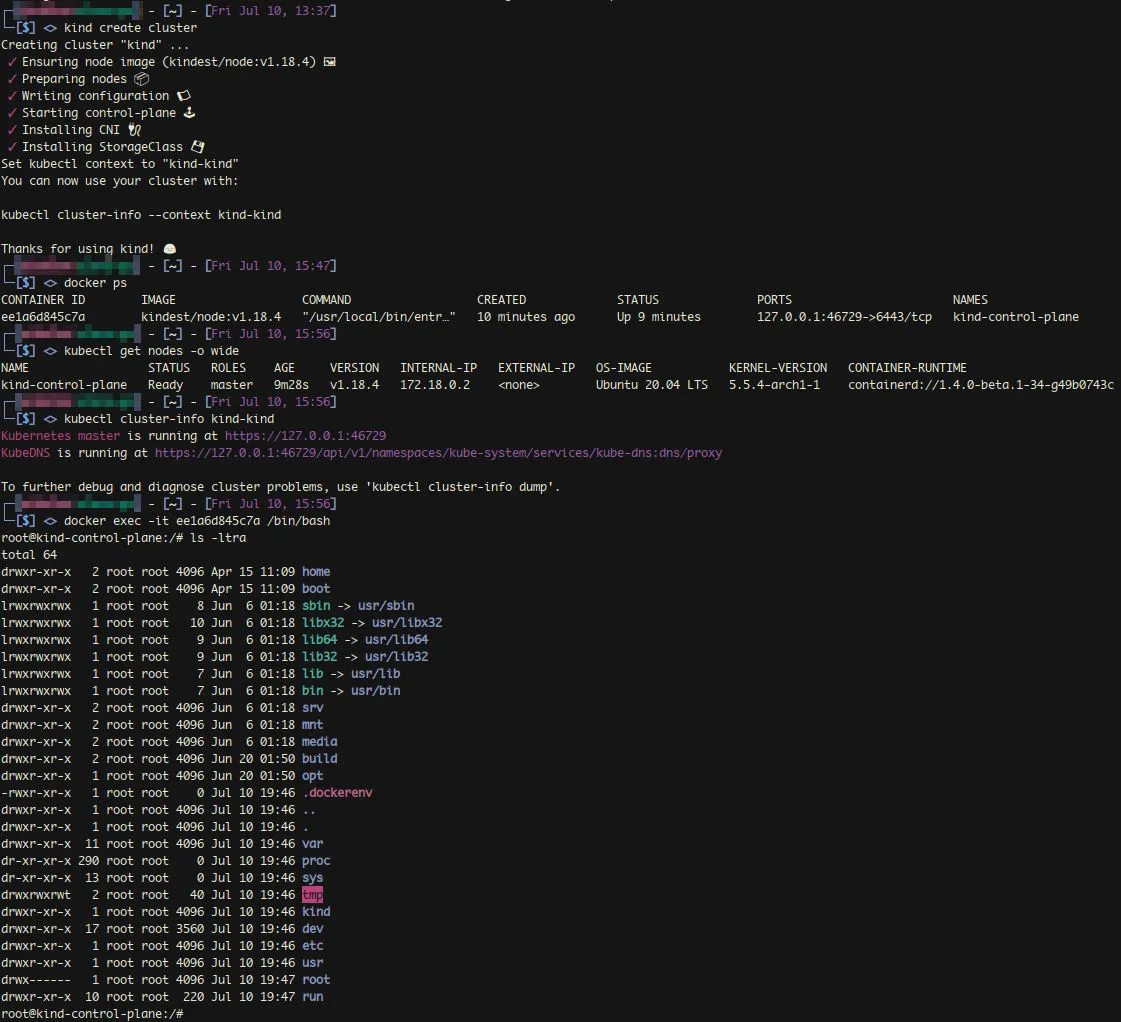
Task: Click the 'var' directory name
Action: click(312, 844)
